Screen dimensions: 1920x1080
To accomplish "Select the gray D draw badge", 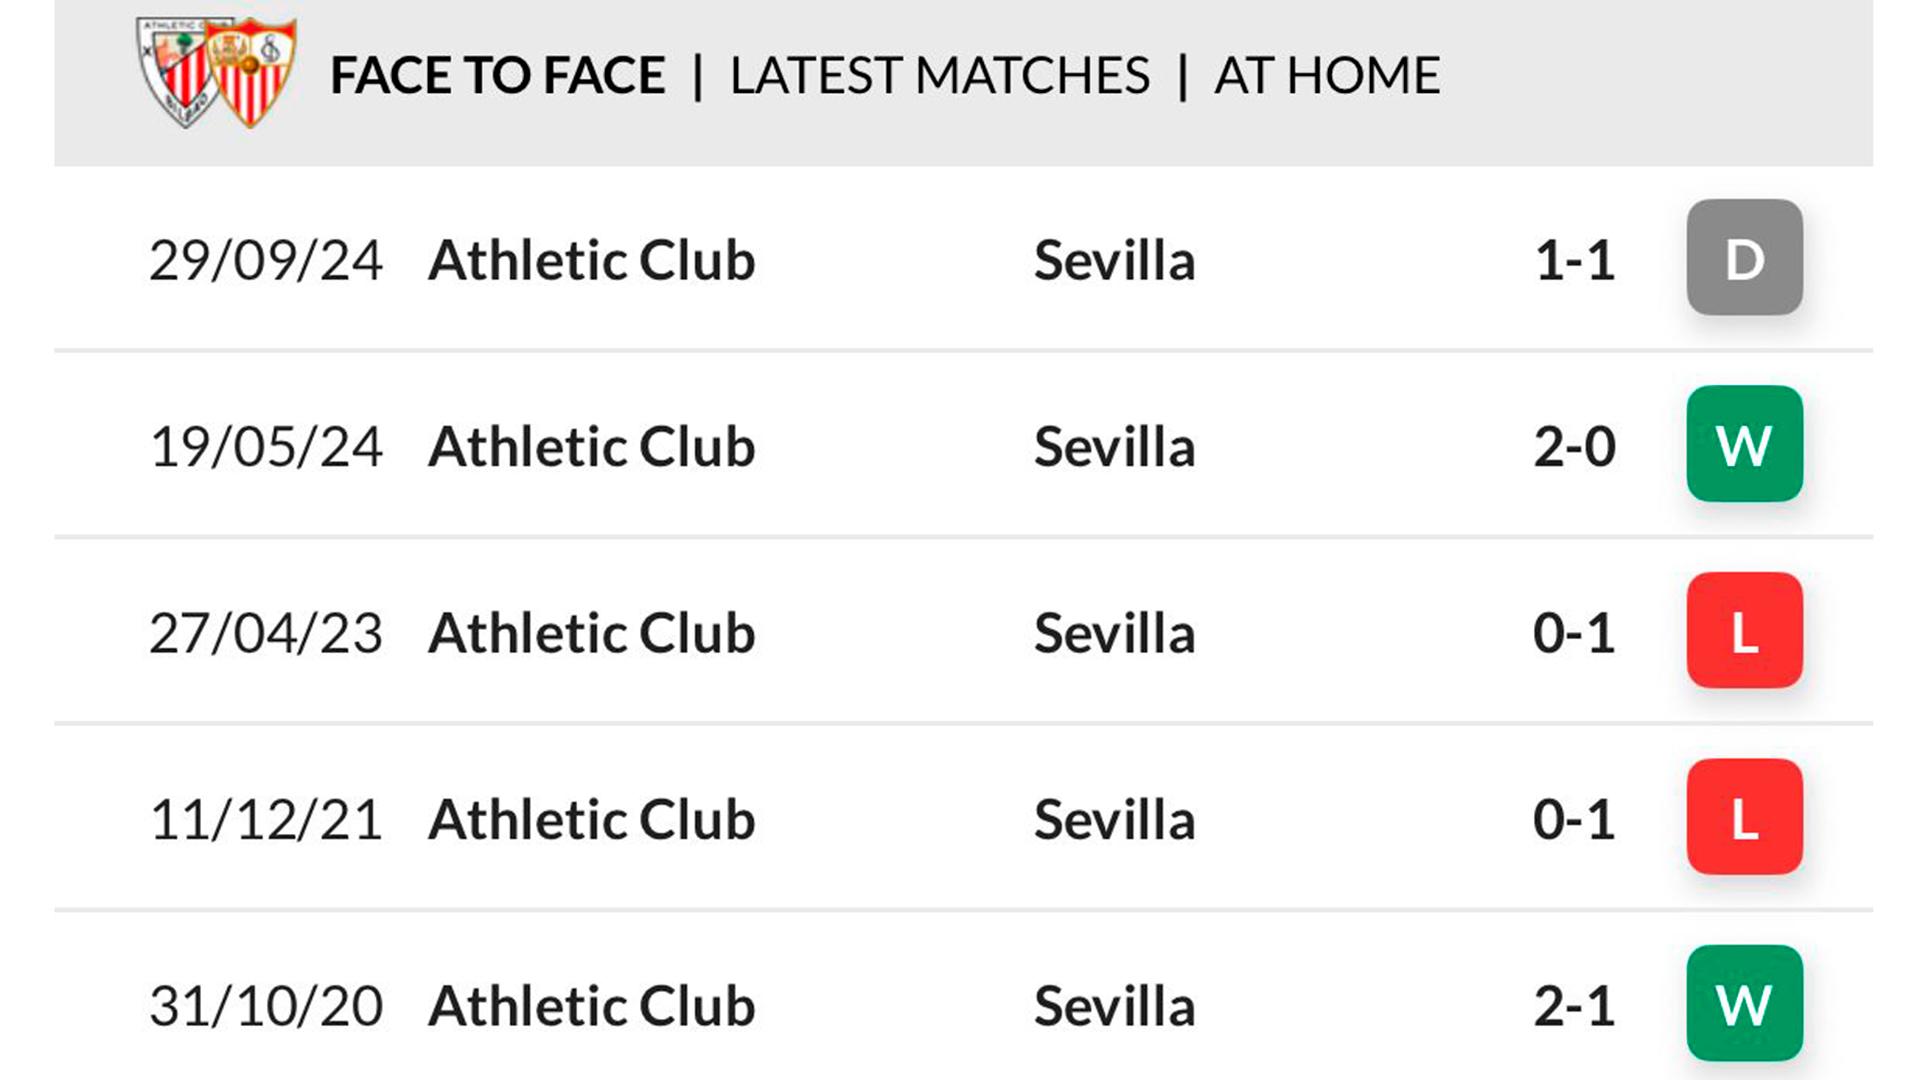I will click(1744, 258).
